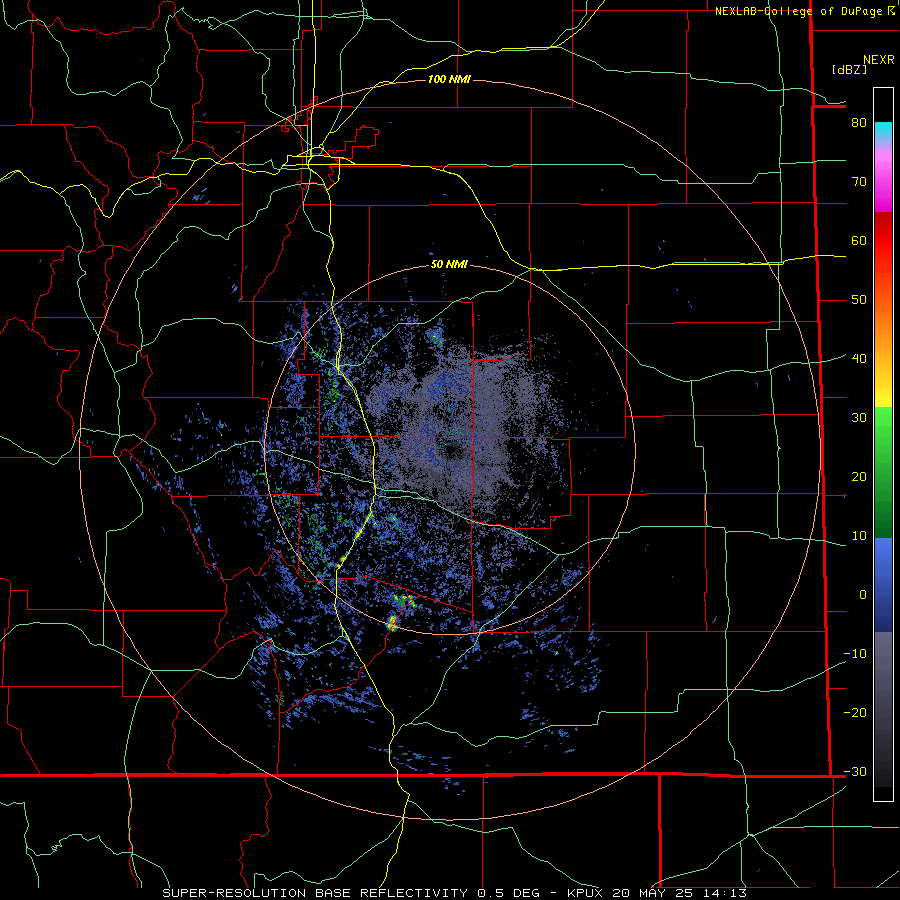Select the 100 NMI range ring label
This screenshot has width=900, height=900.
[x=449, y=79]
